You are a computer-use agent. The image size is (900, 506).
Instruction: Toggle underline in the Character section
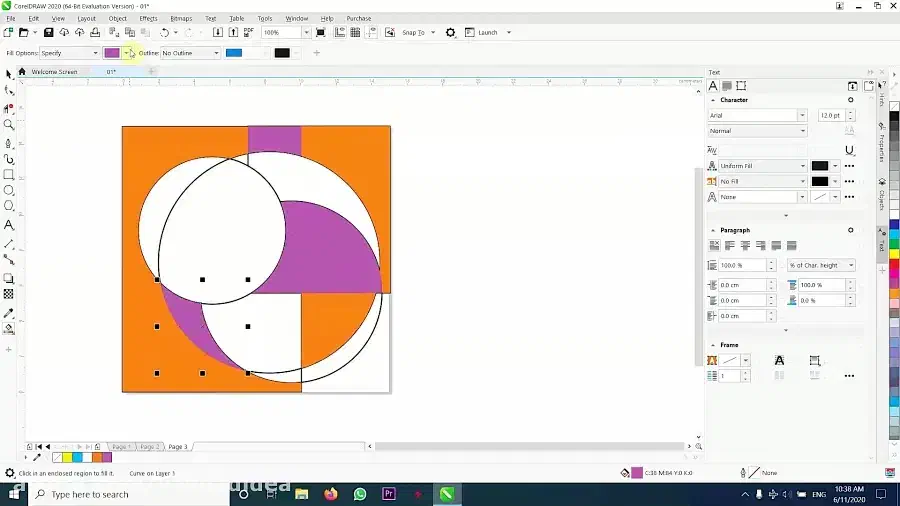point(849,149)
